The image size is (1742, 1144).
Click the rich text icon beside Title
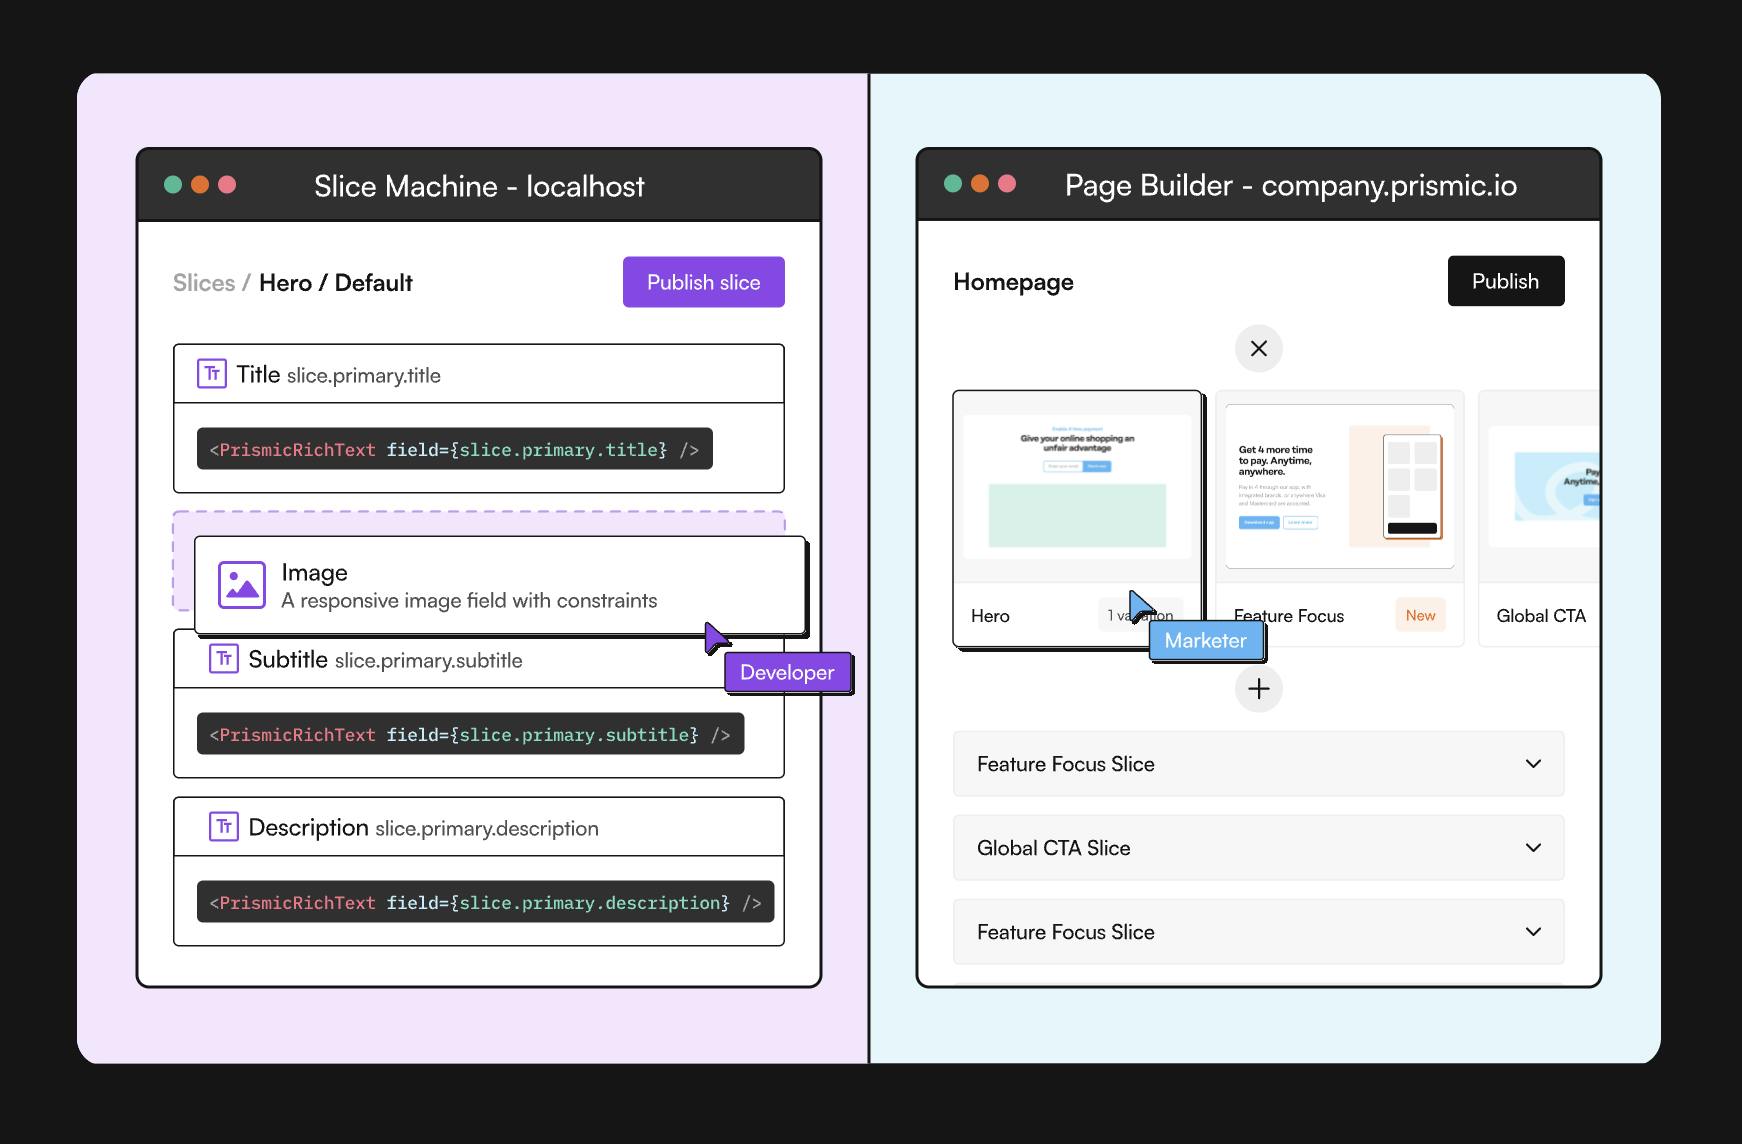(x=212, y=374)
